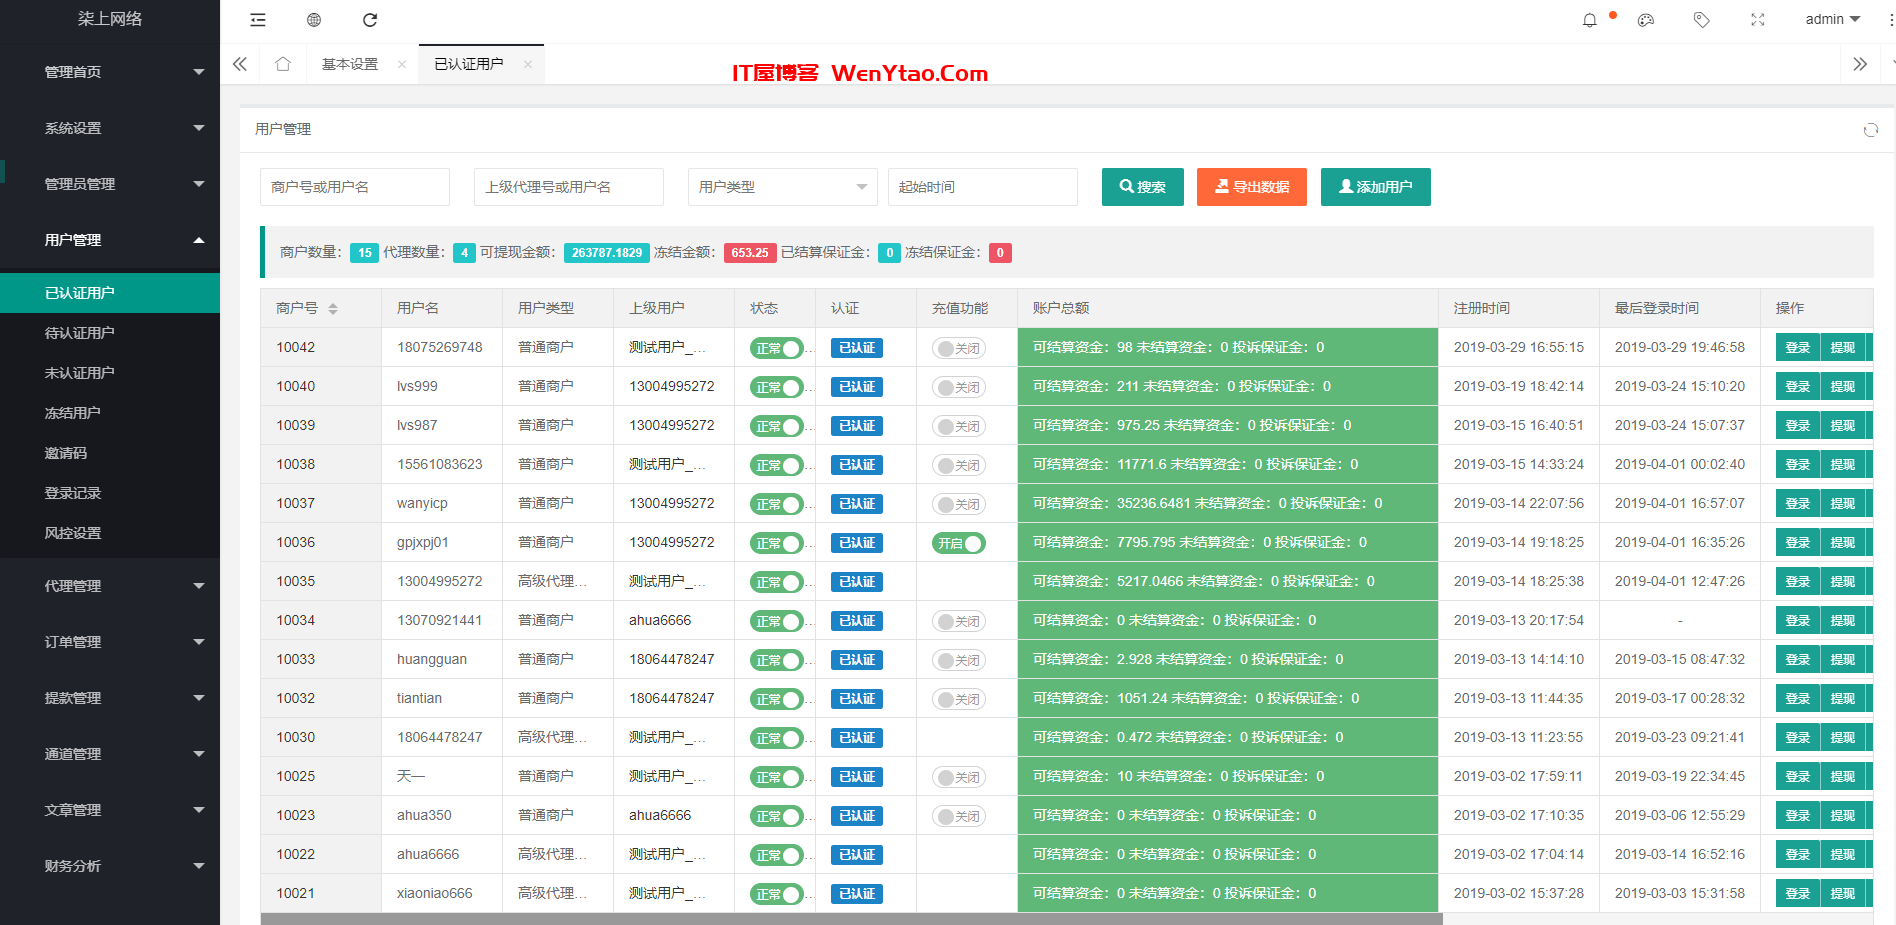1896x925 pixels.
Task: Click 提现 for merchant 10033
Action: (1842, 660)
